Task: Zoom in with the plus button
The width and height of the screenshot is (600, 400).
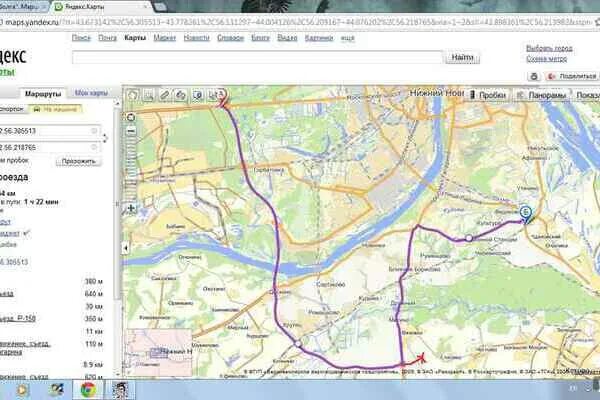Action: click(x=131, y=209)
